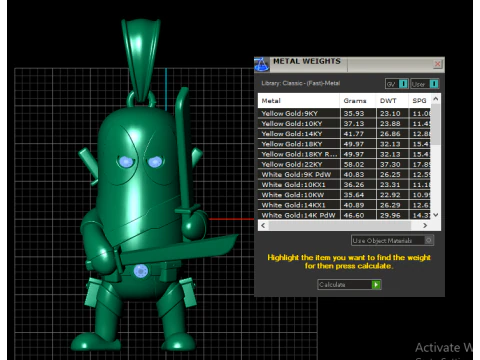Click the green Calculate arrow icon
Image resolution: width=480 pixels, height=360 pixels.
(376, 285)
